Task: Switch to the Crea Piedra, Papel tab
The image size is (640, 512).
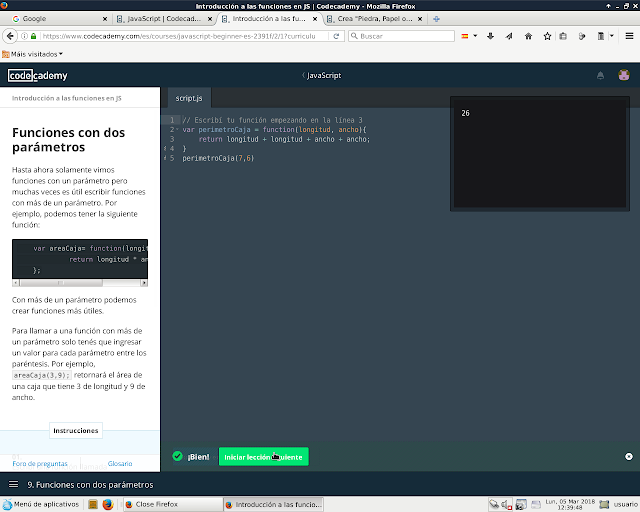Action: (x=374, y=19)
